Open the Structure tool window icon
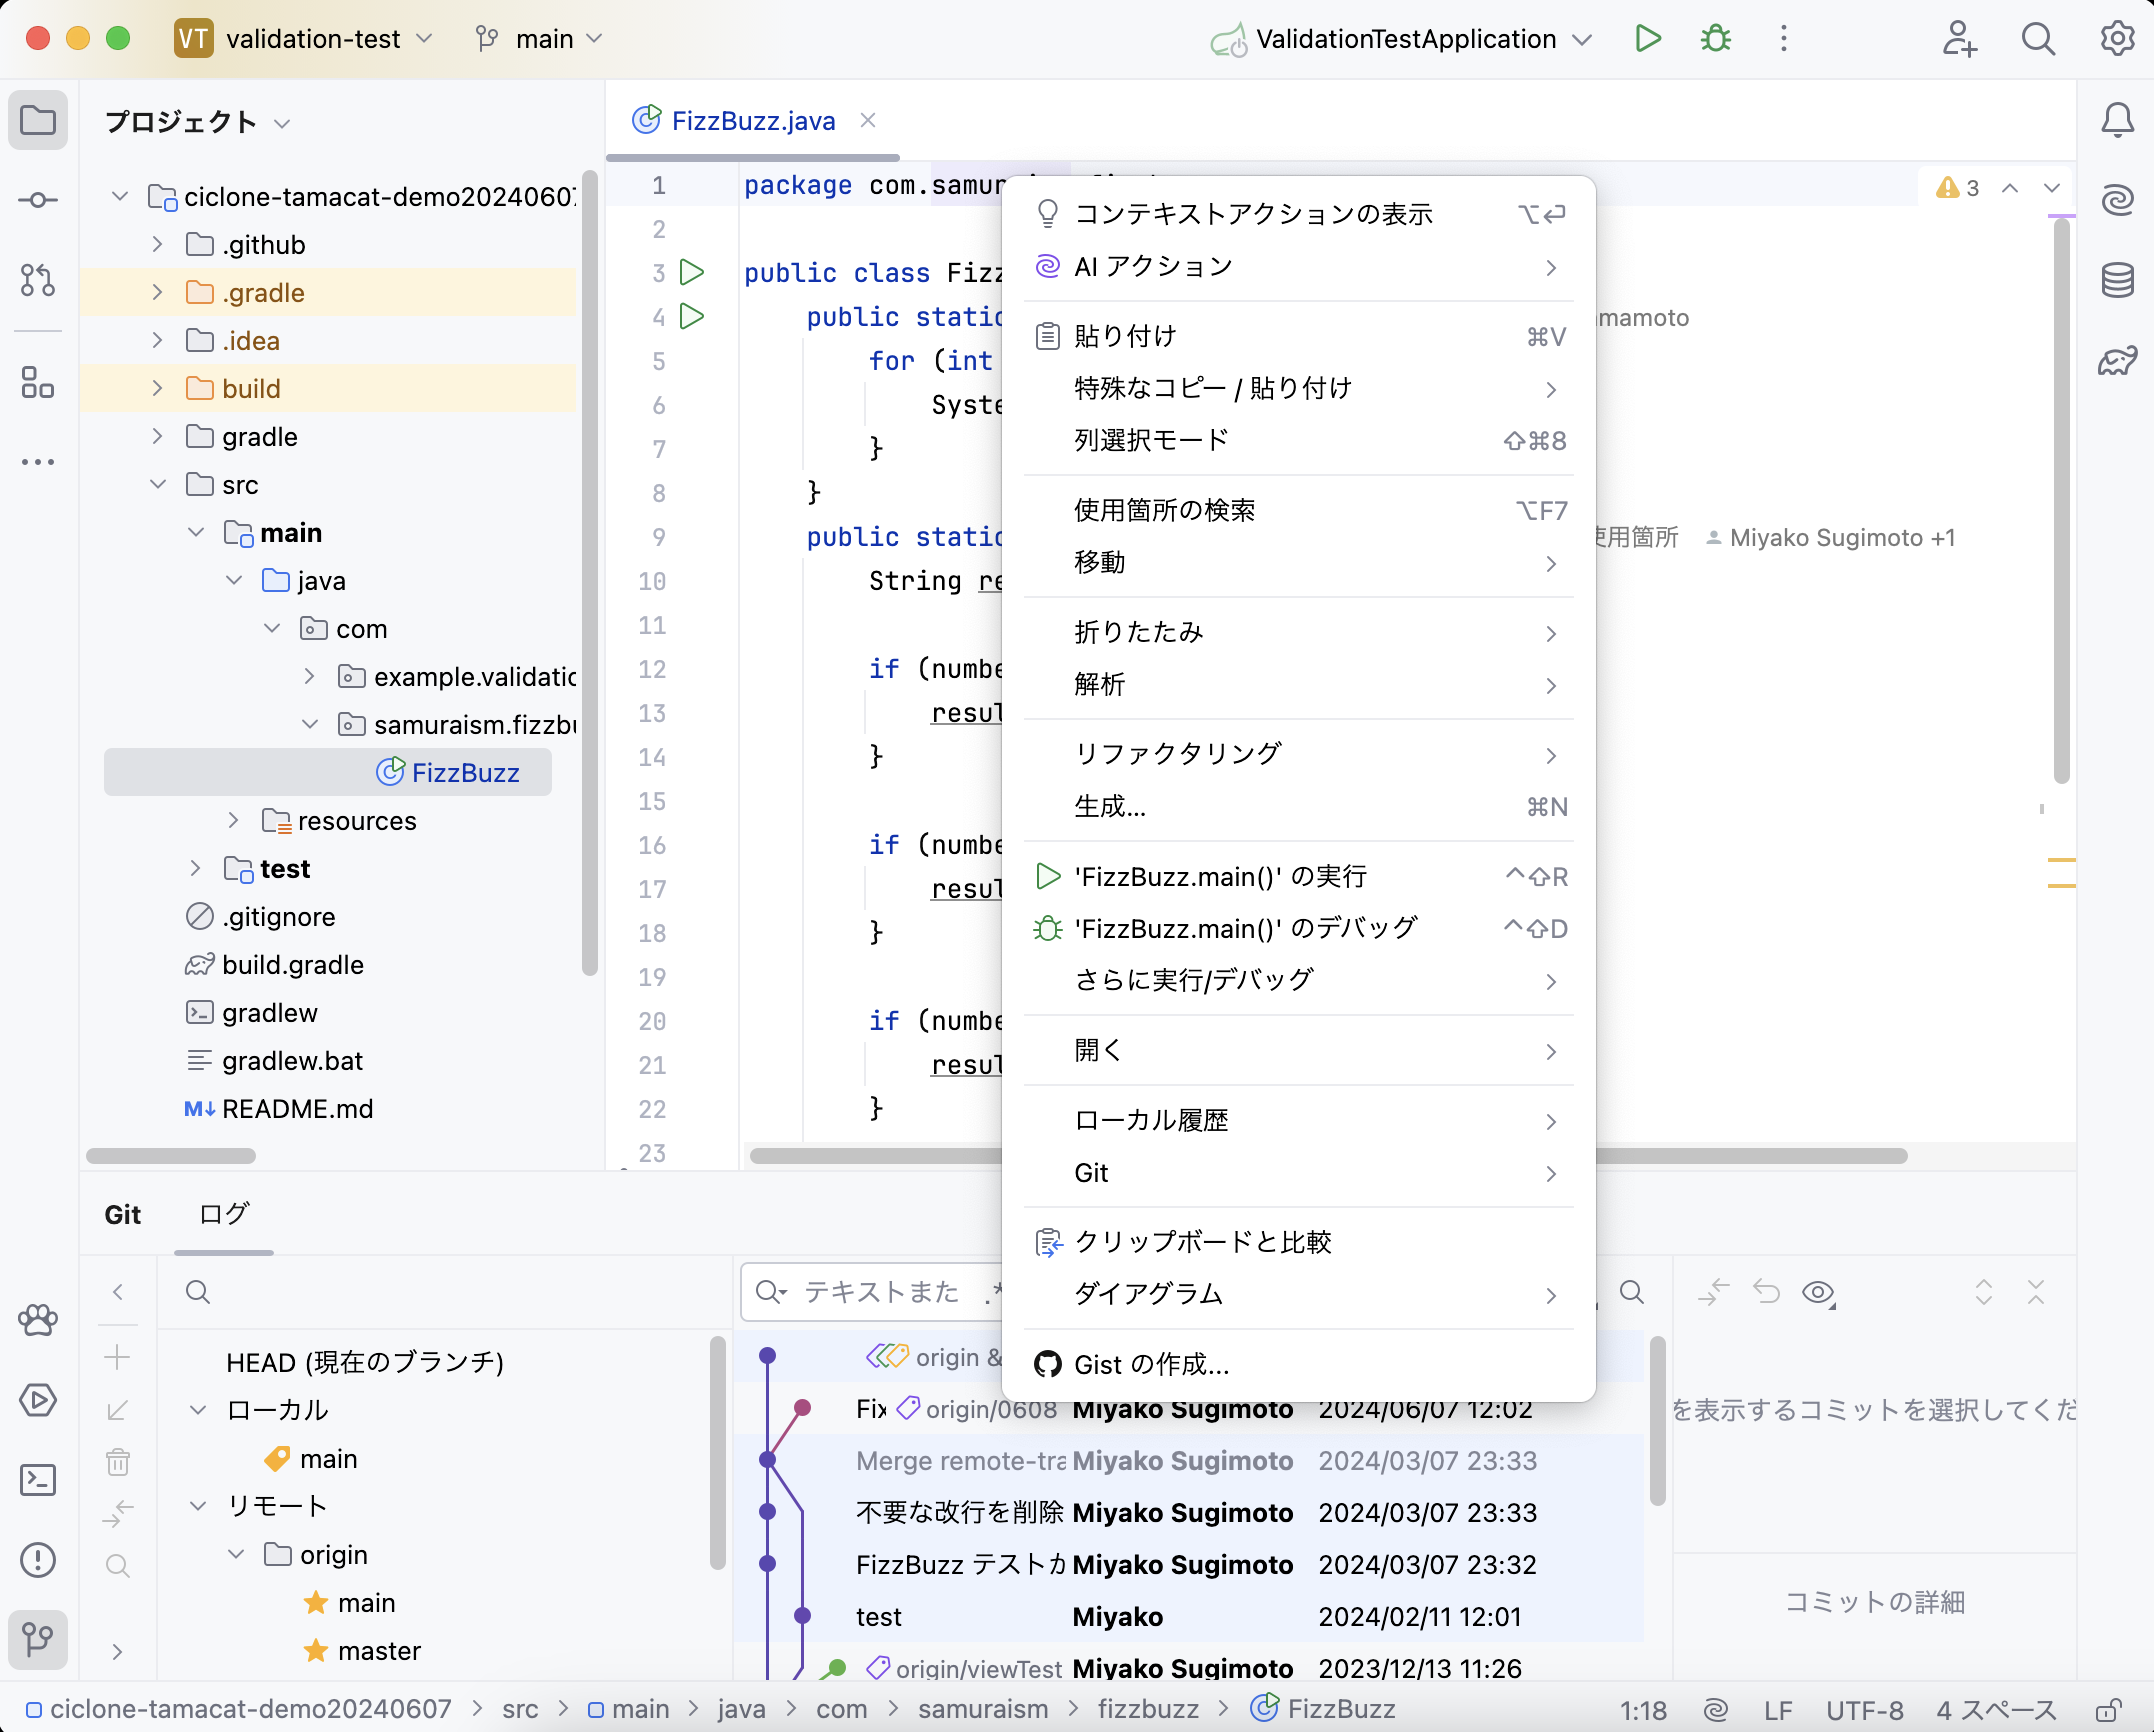Image resolution: width=2154 pixels, height=1732 pixels. (x=38, y=382)
